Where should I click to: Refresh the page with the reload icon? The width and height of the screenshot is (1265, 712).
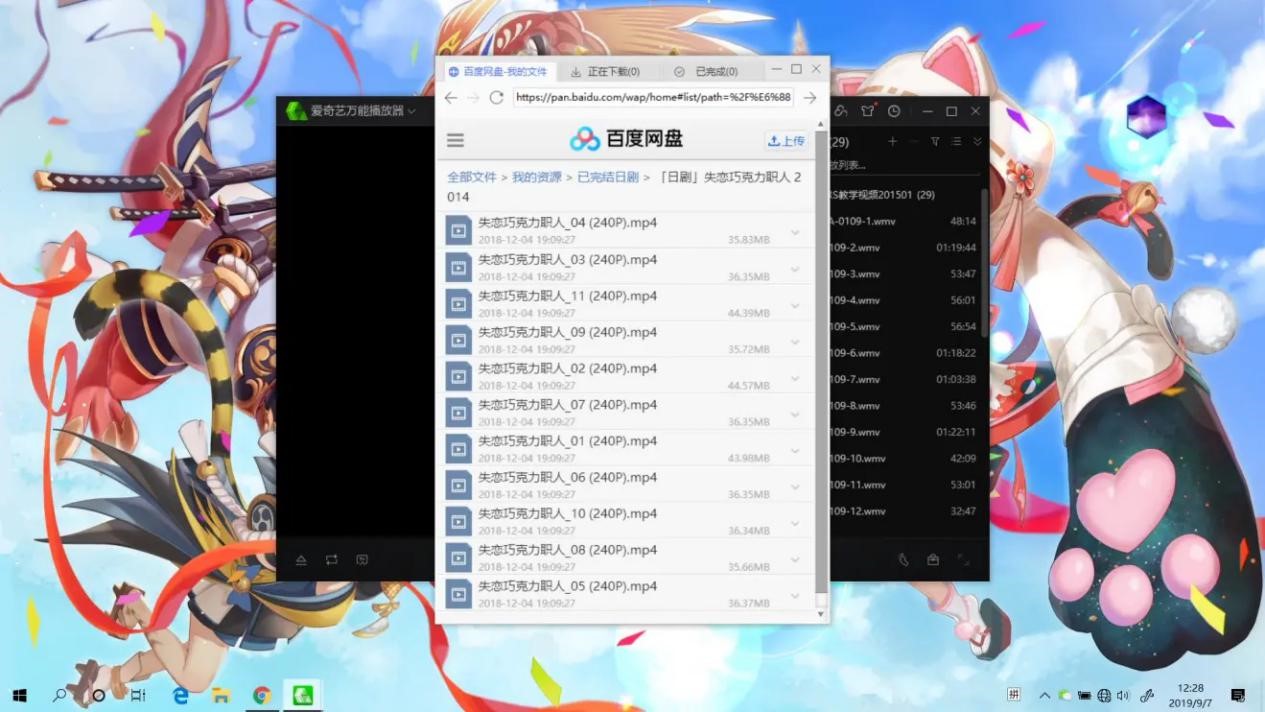pyautogui.click(x=496, y=97)
